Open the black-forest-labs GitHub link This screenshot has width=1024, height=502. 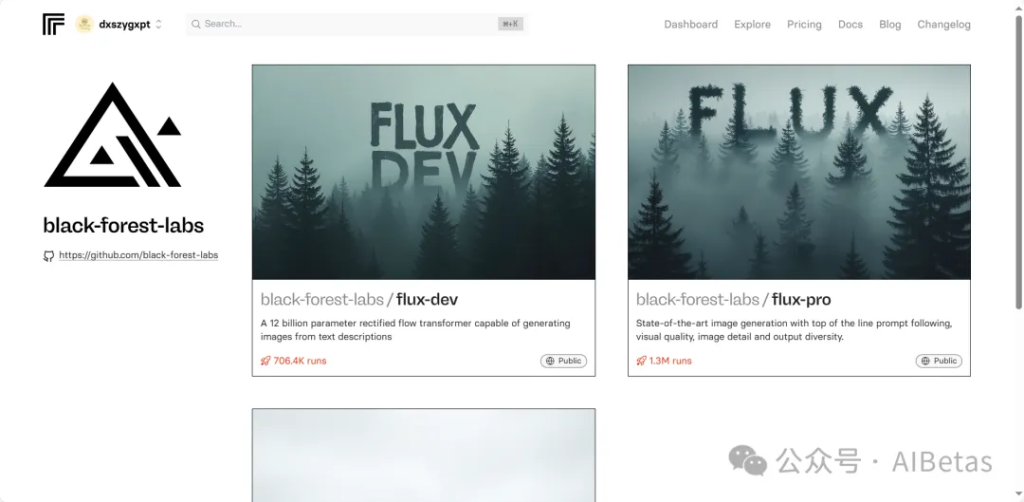pos(138,255)
